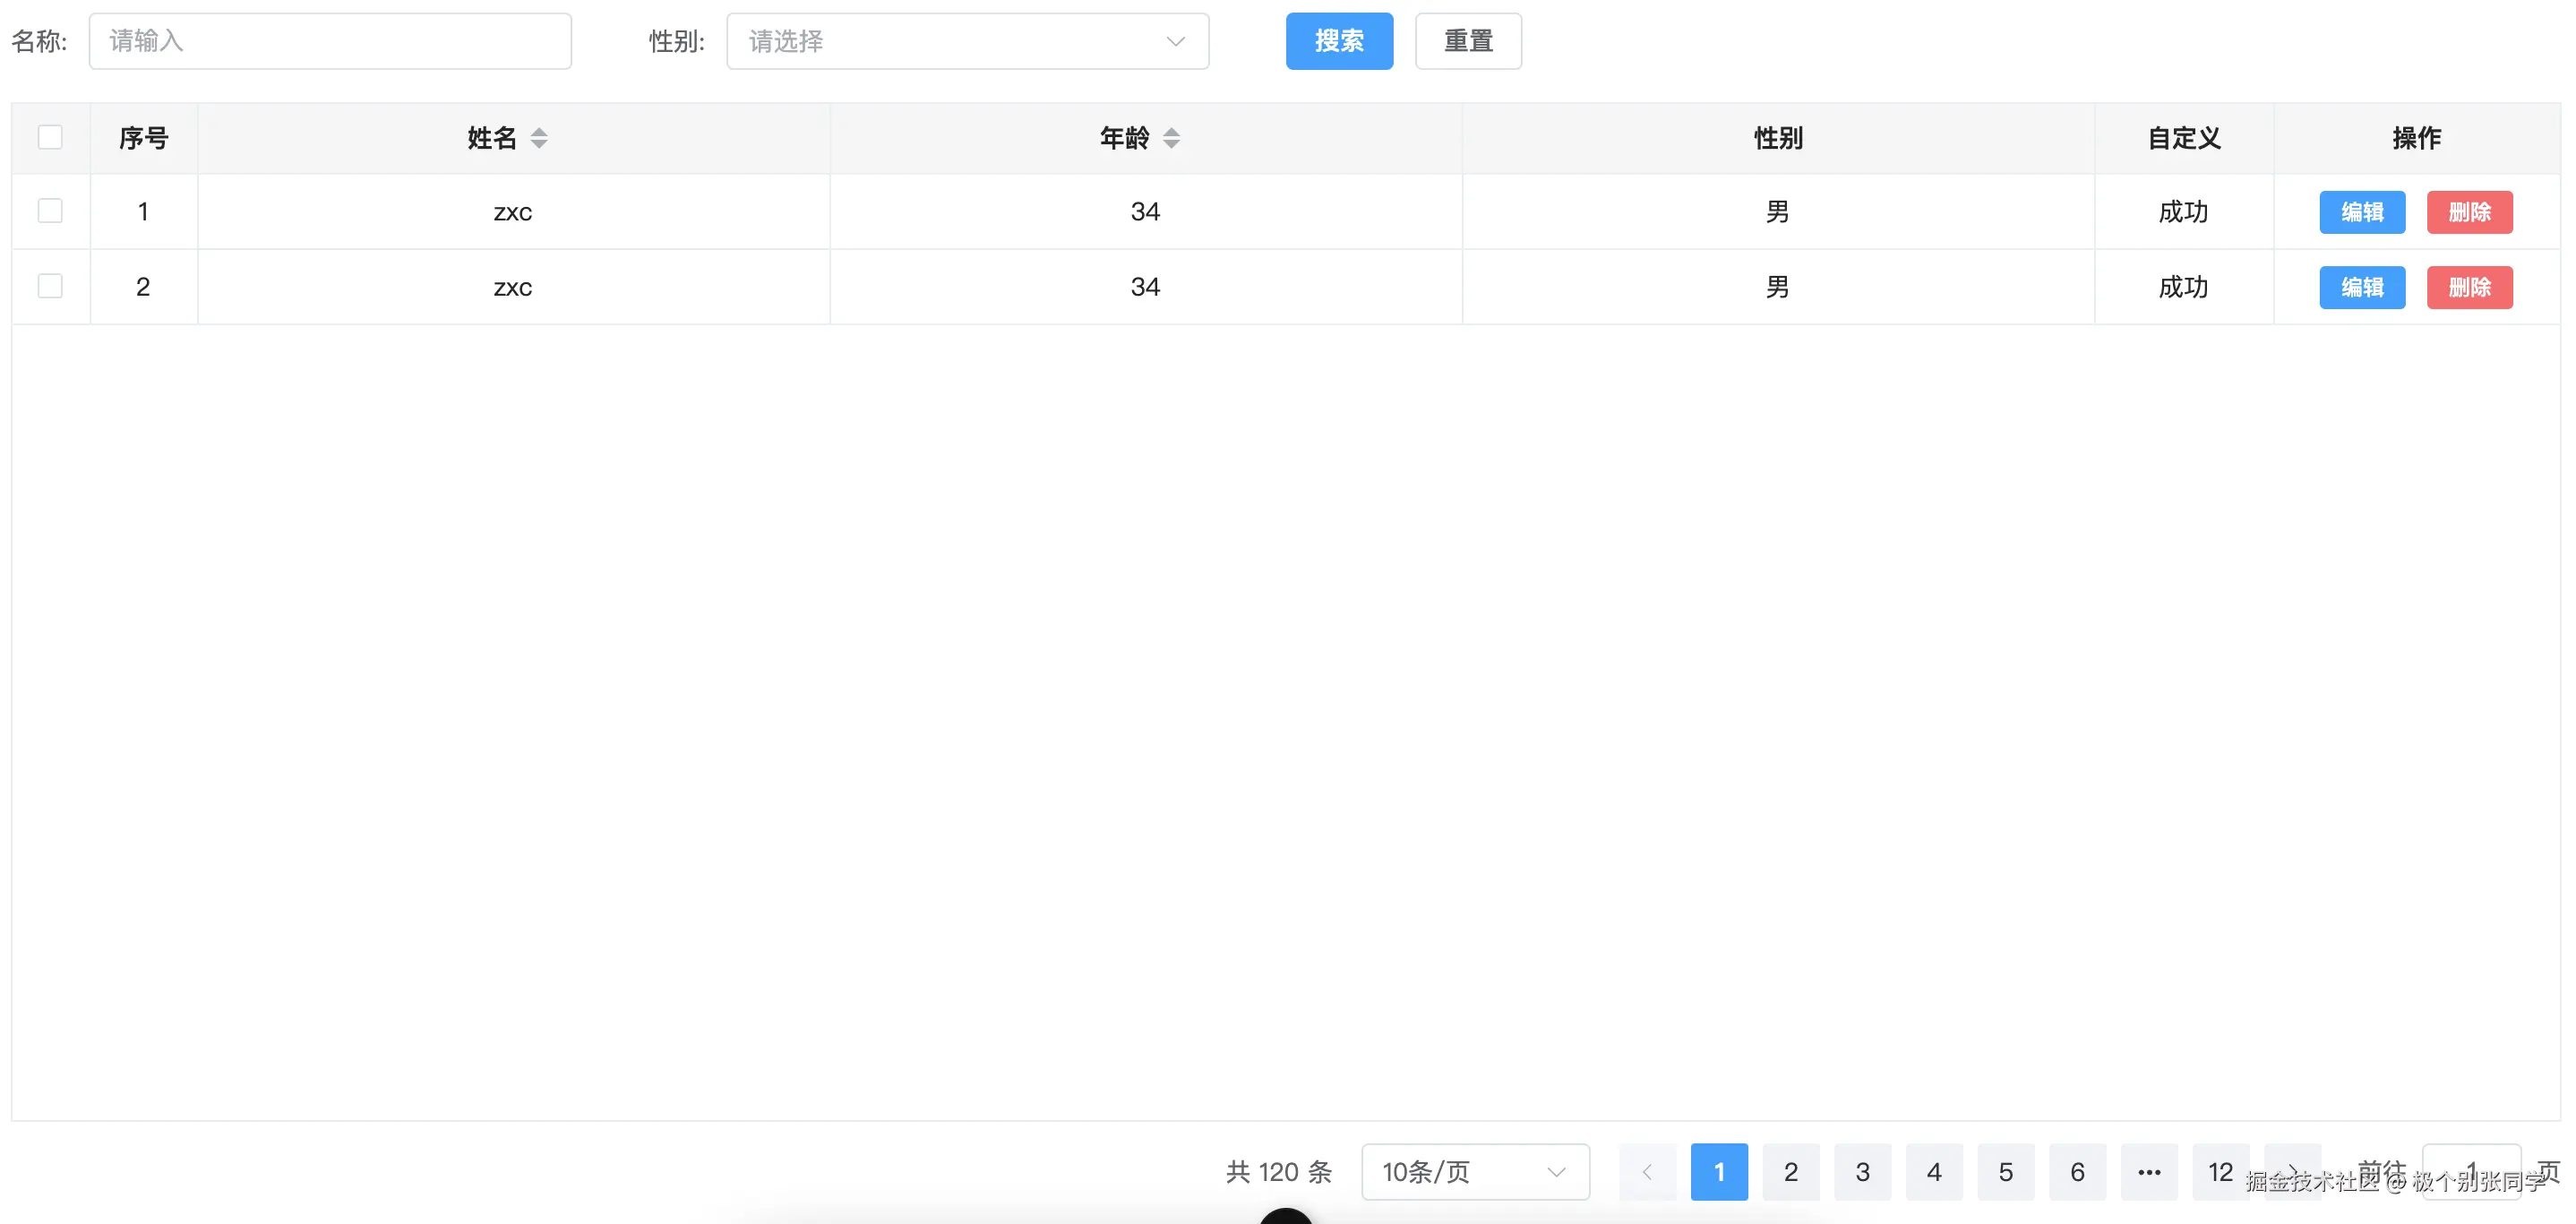Expand the 10条/页 page size dropdown

(1474, 1172)
